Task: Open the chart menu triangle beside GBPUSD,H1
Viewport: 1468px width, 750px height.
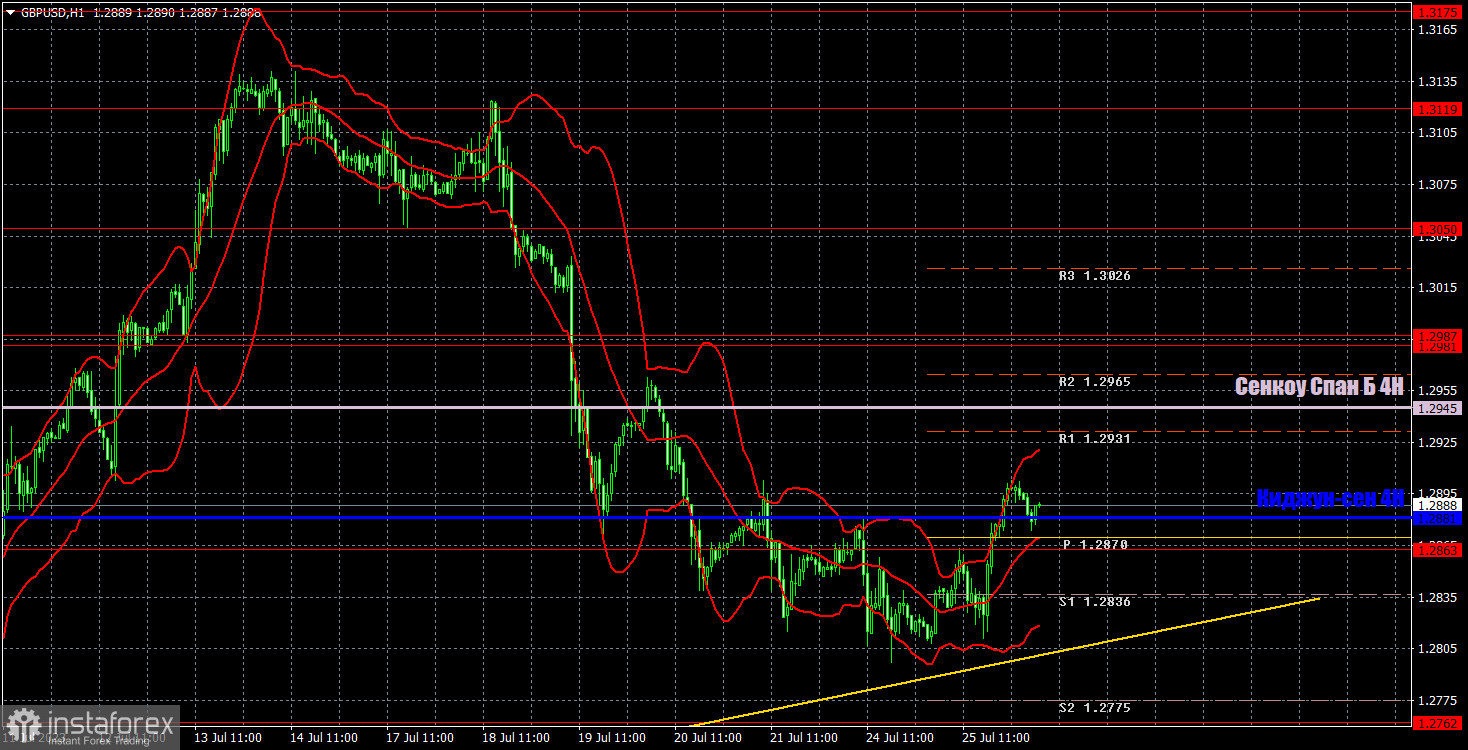Action: (11, 13)
